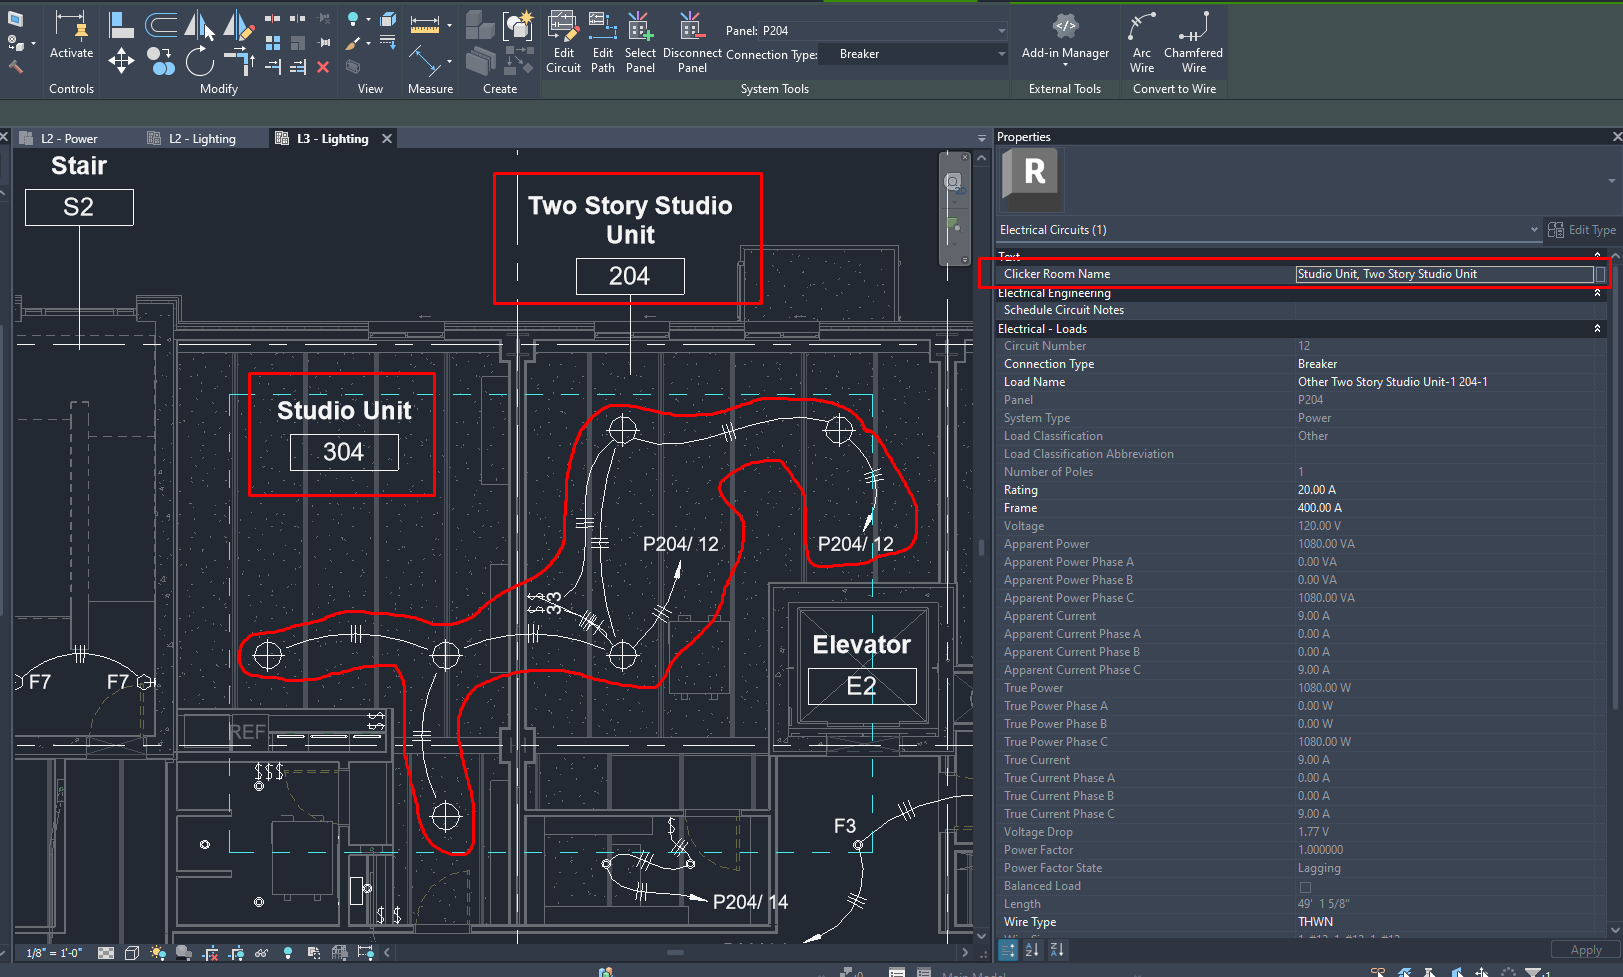Select the Mirror Draw Axis tool

(x=238, y=25)
